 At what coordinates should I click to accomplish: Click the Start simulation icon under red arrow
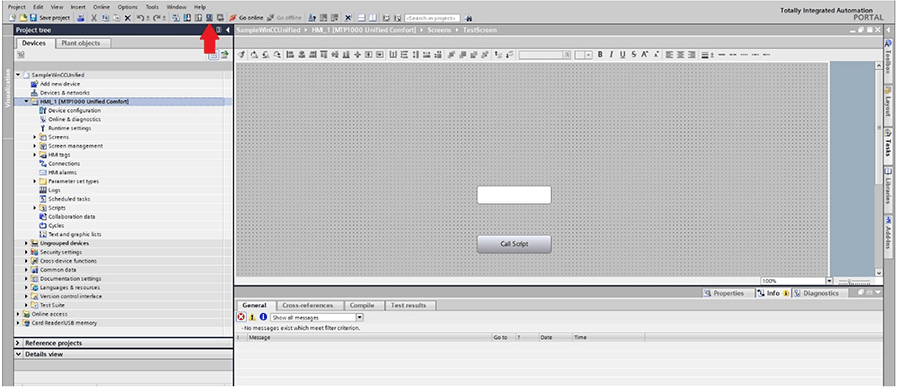point(210,18)
